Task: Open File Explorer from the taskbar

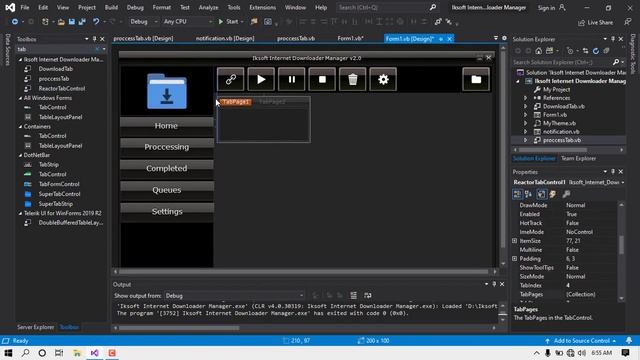Action: click(x=77, y=353)
